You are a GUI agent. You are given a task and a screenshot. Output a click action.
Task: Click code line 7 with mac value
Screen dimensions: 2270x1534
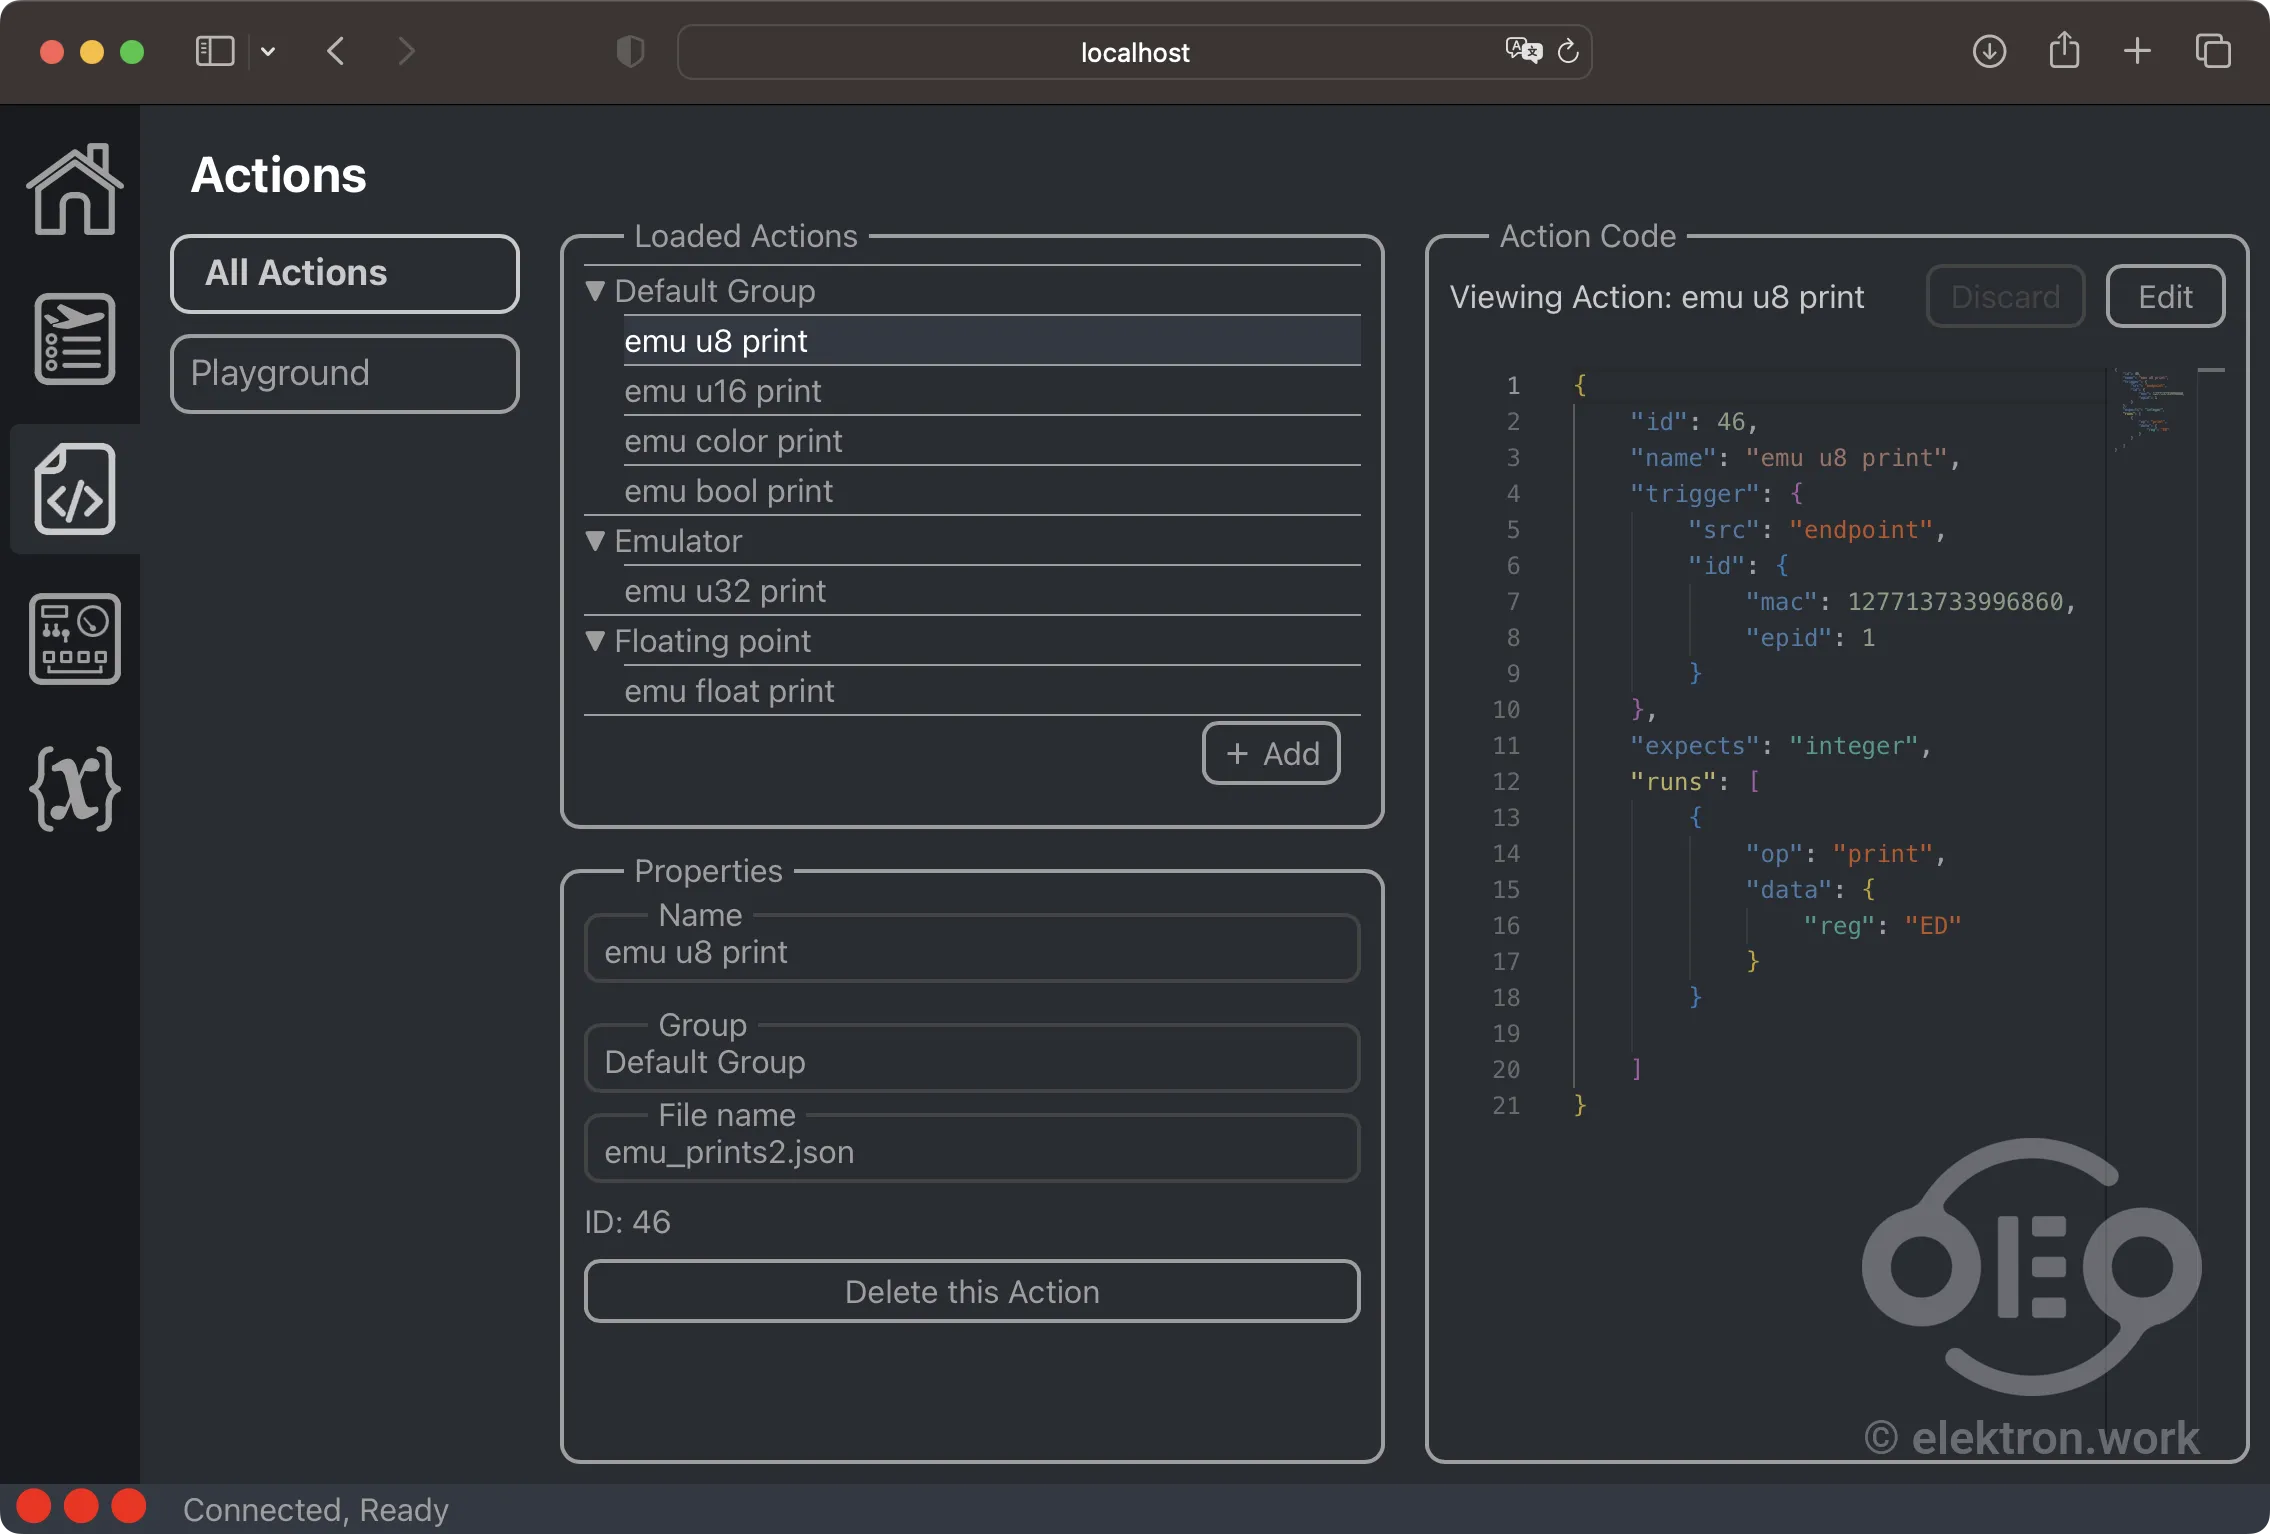(x=1910, y=602)
